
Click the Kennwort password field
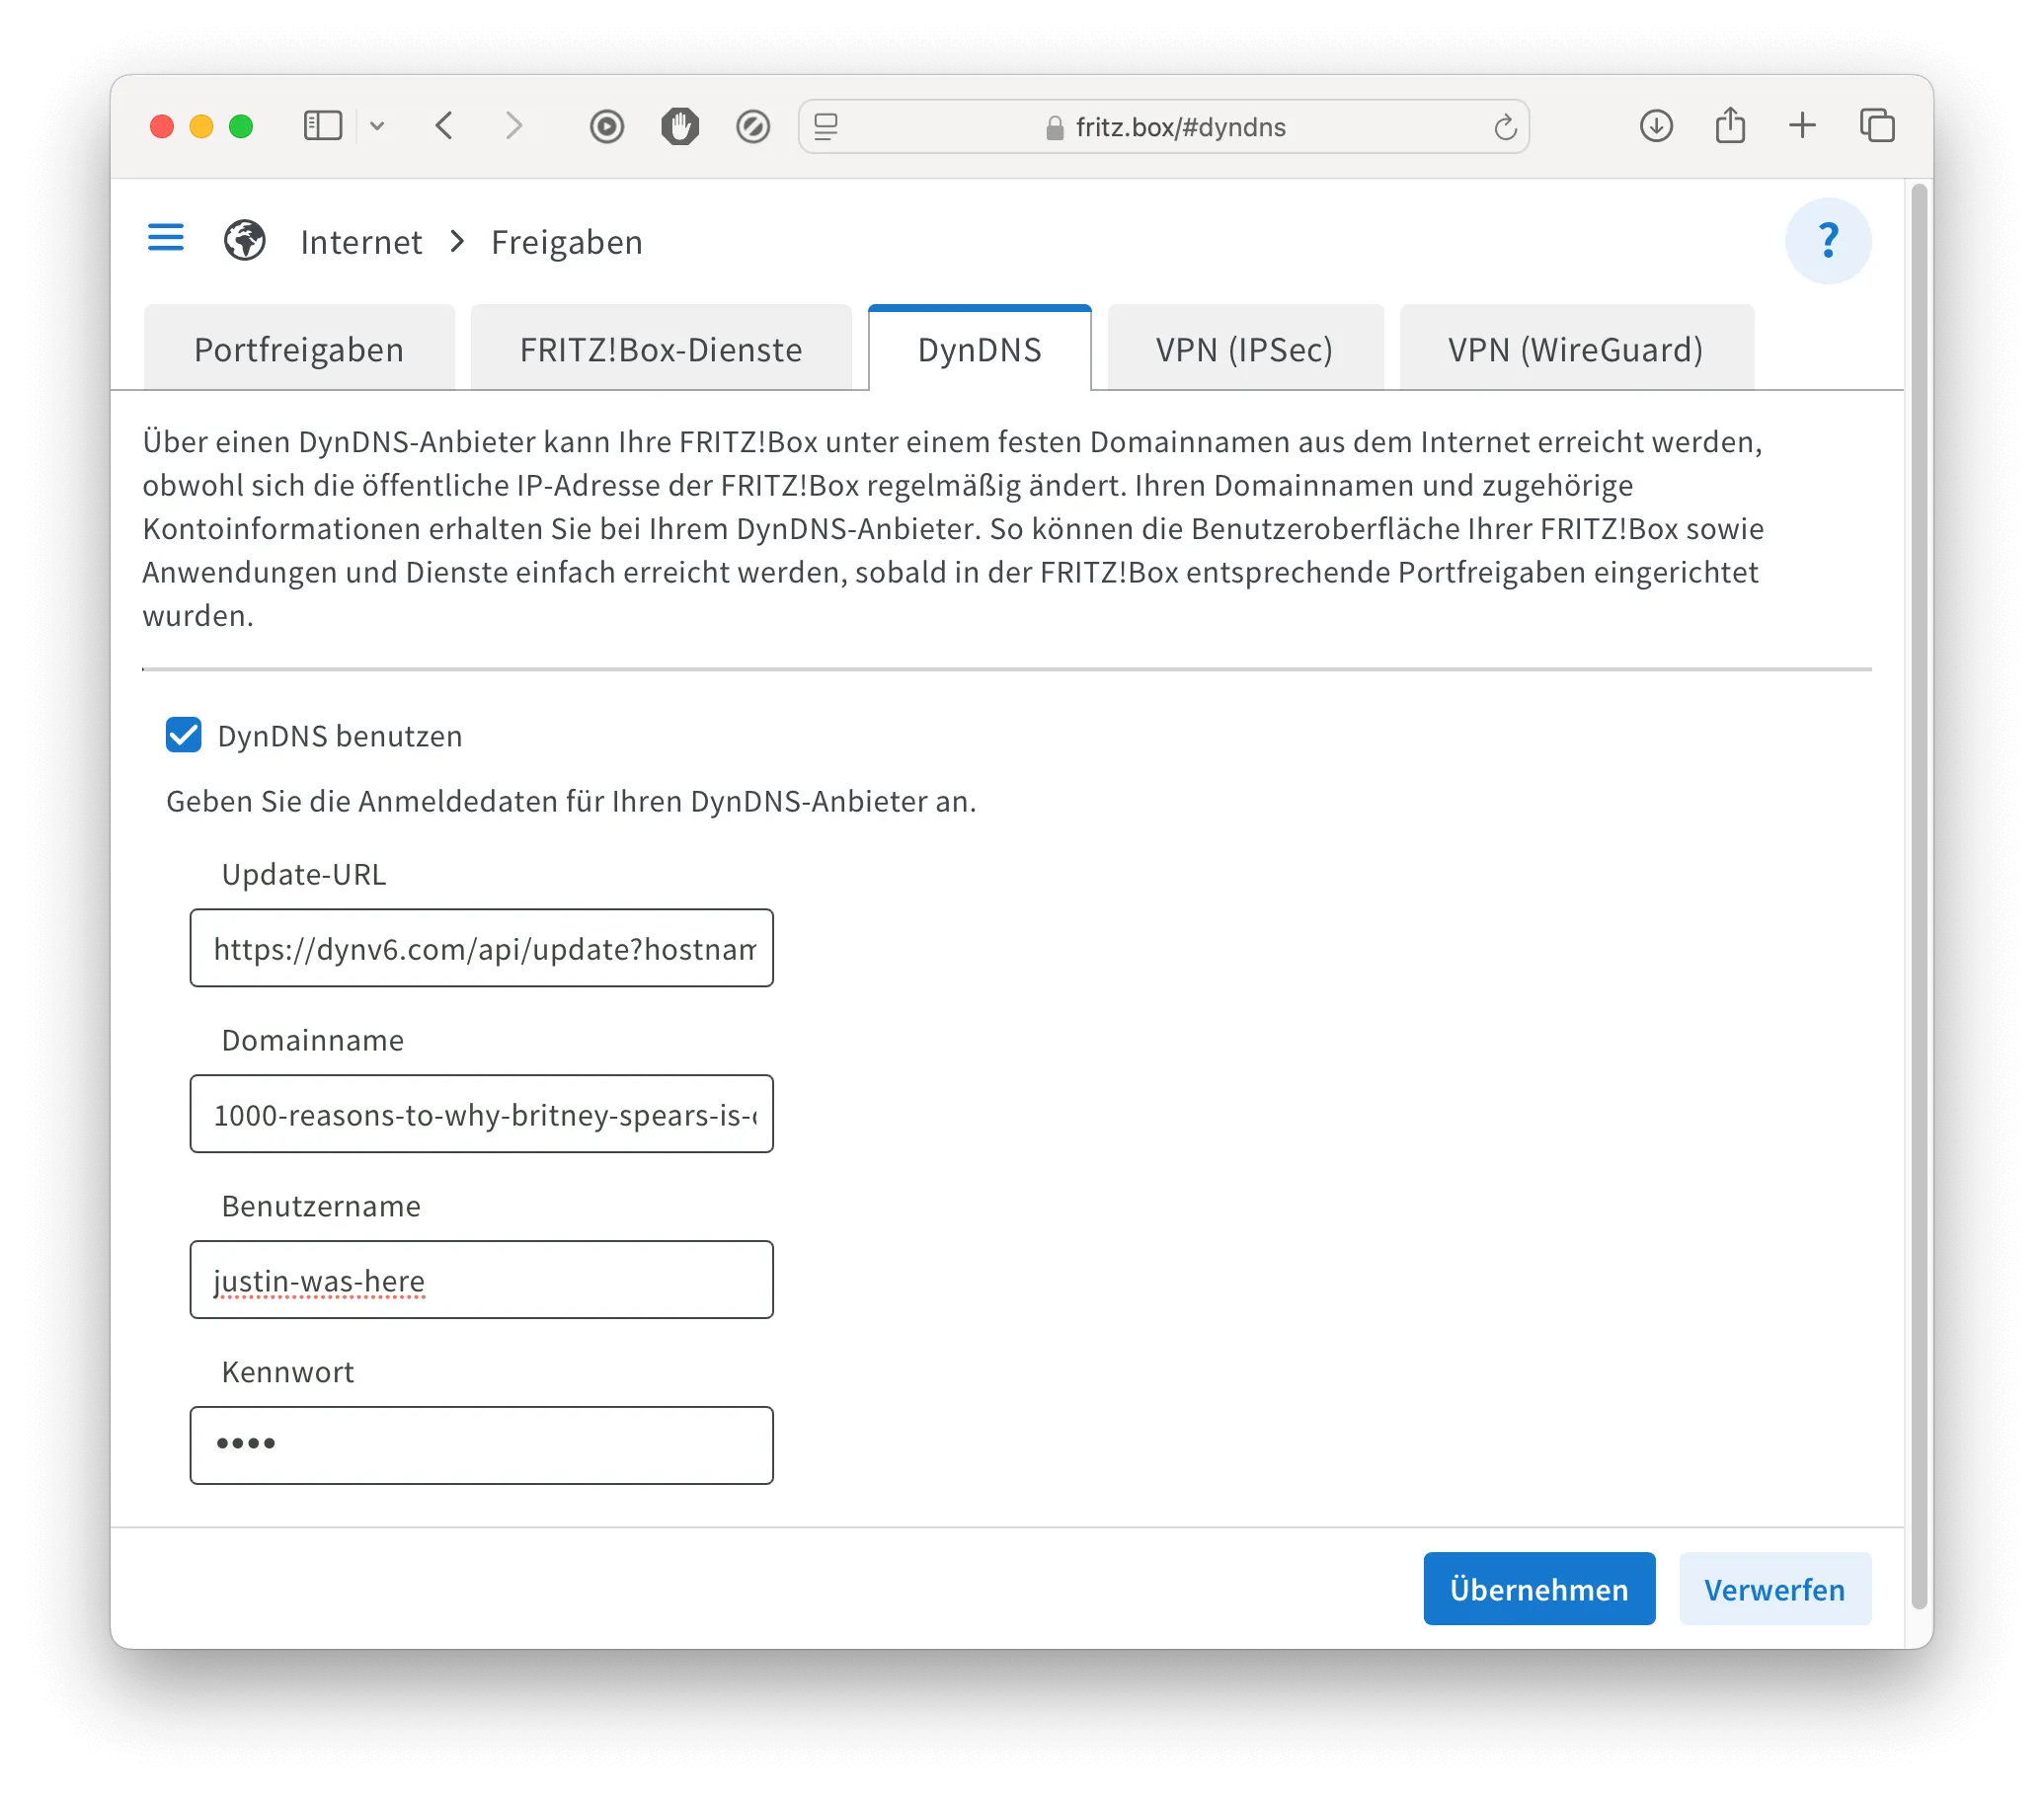481,1445
